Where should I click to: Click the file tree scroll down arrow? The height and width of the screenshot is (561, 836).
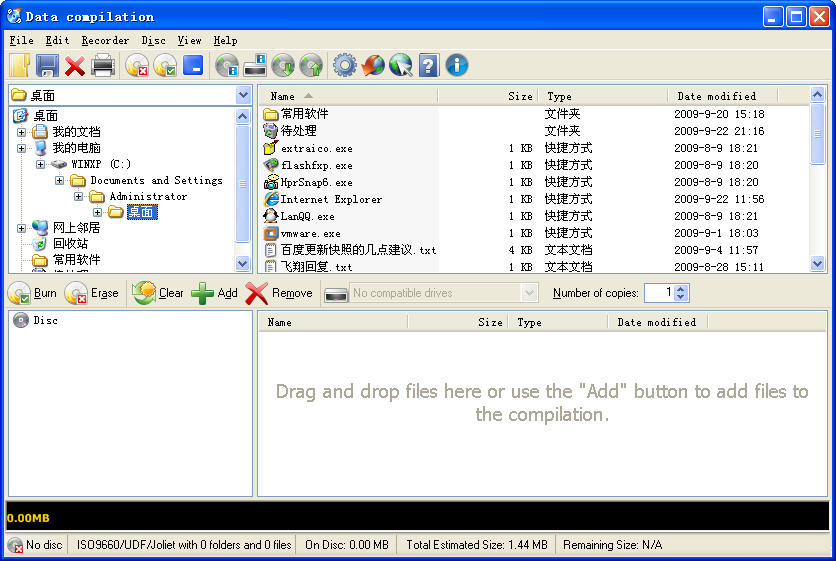coord(243,263)
